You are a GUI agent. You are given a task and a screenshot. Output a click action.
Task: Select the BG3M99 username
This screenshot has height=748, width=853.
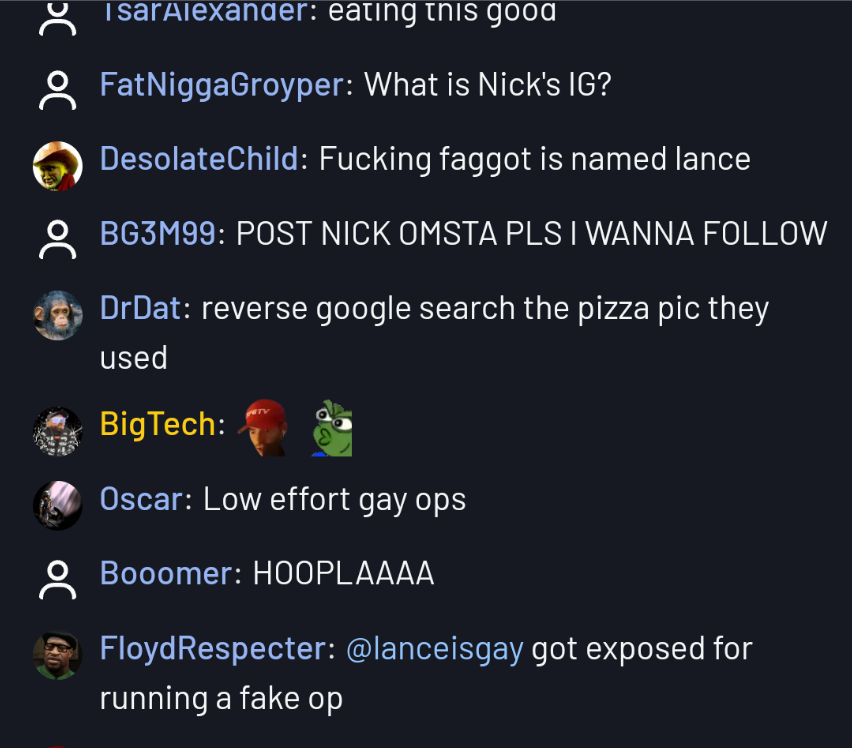pyautogui.click(x=158, y=233)
